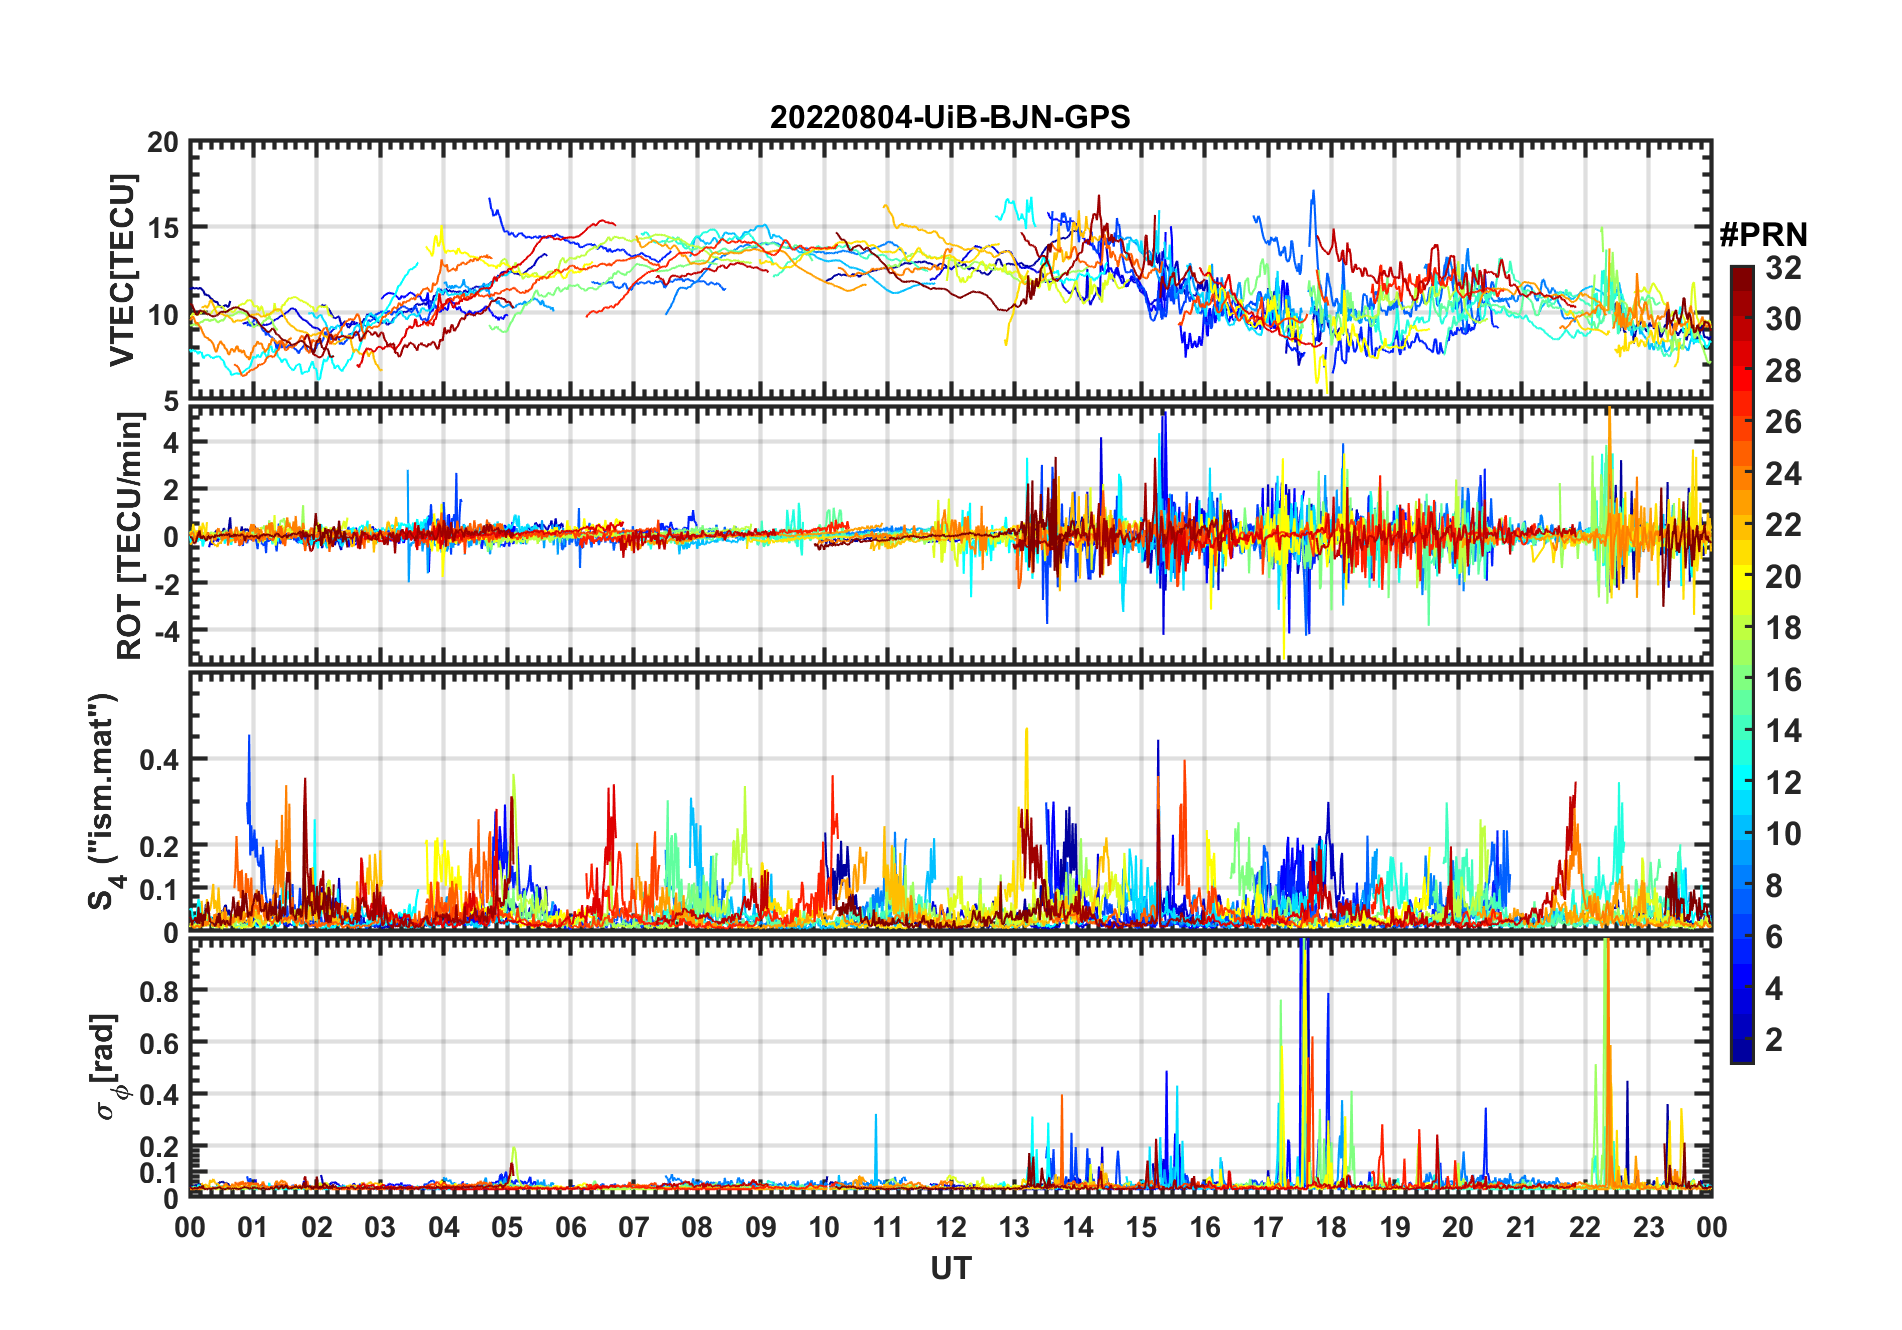Click the plot title 20220804-UiB-BJN-GPS

coord(950,118)
